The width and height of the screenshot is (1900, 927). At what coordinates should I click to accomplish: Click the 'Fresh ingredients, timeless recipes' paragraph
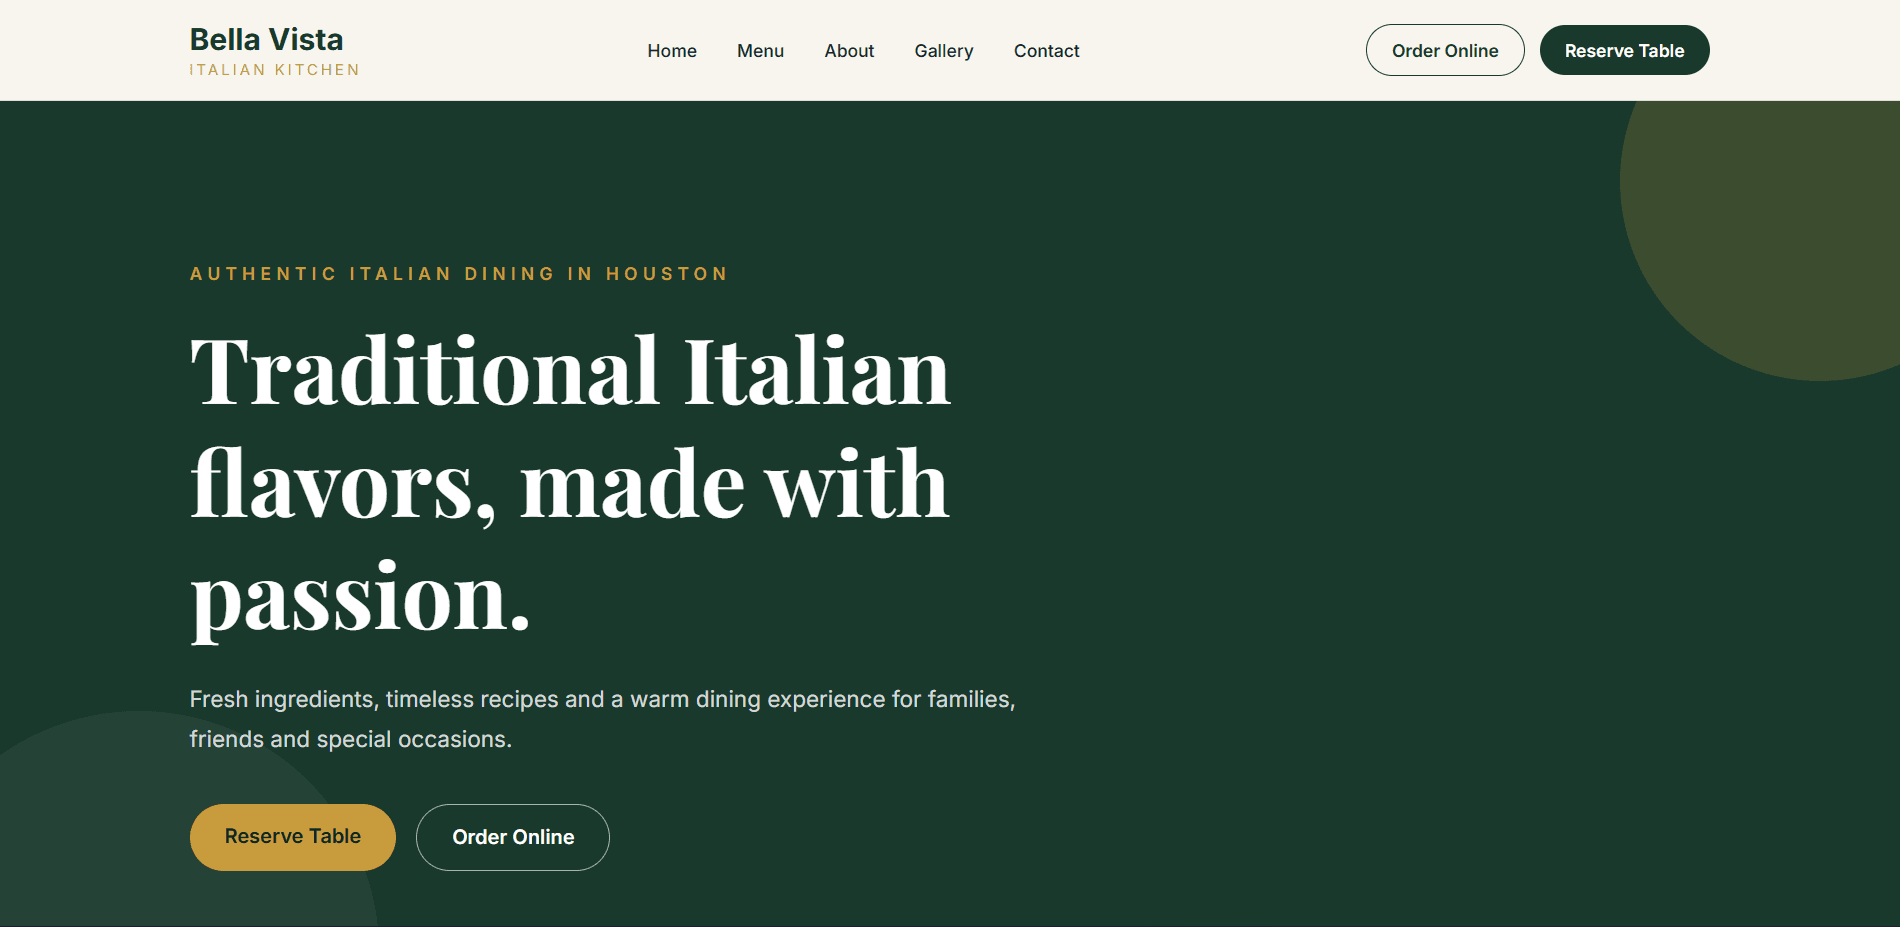[x=603, y=719]
